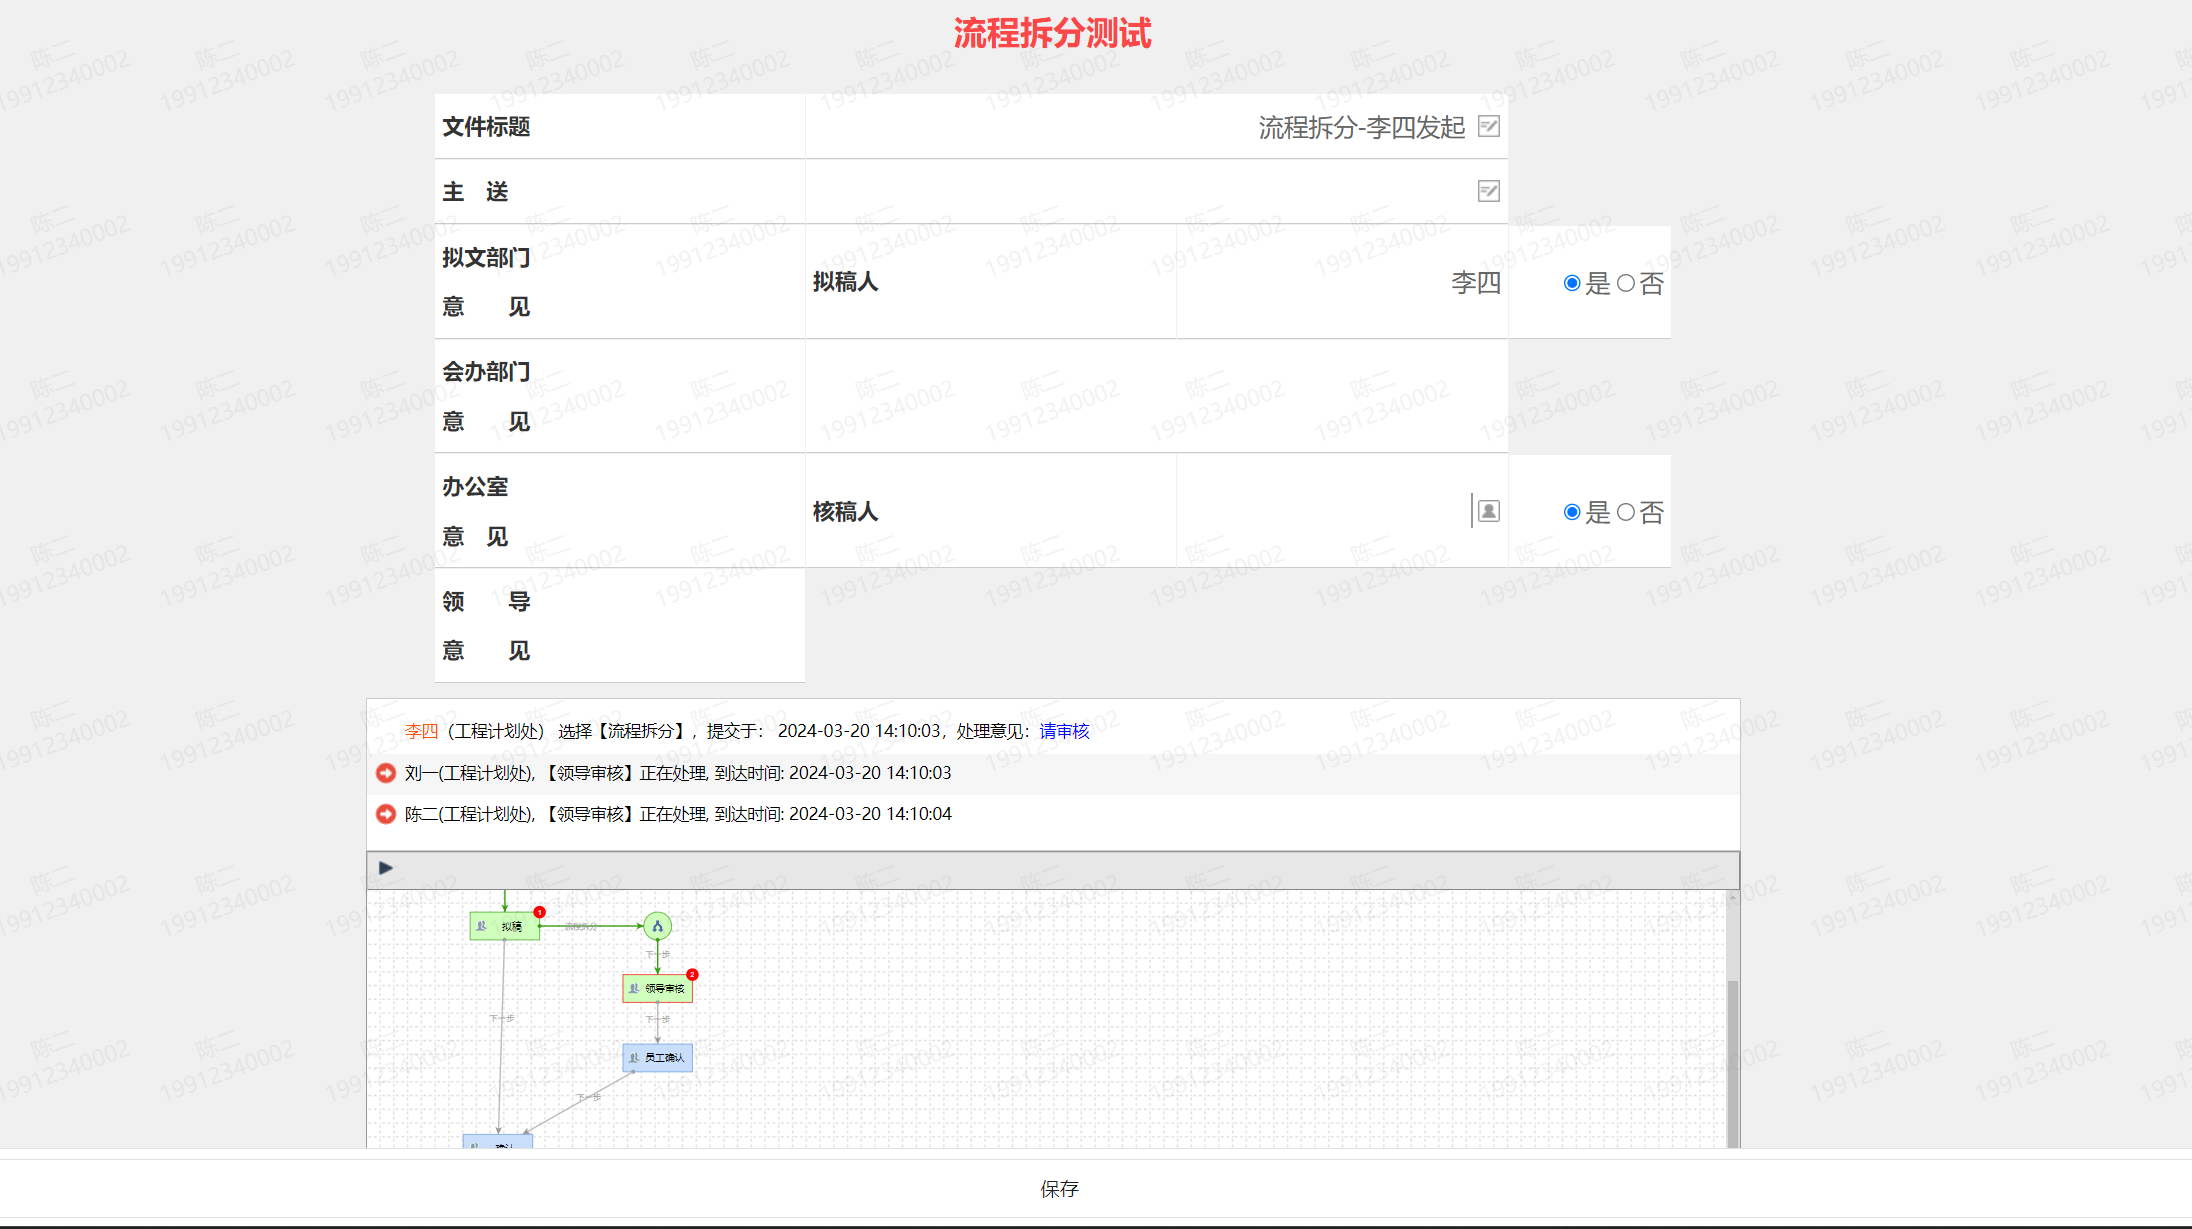Click the 保存 button
Viewport: 2192px width, 1229px height.
point(1059,1189)
